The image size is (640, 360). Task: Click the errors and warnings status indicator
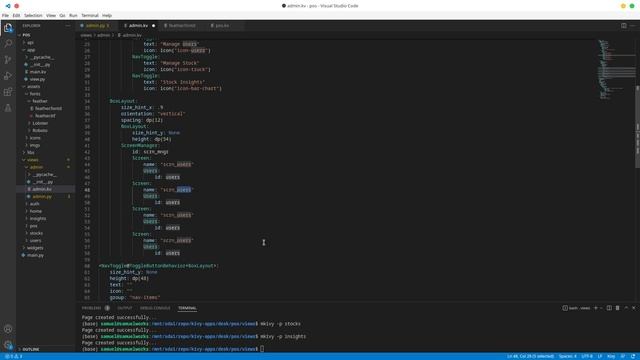tap(13, 356)
